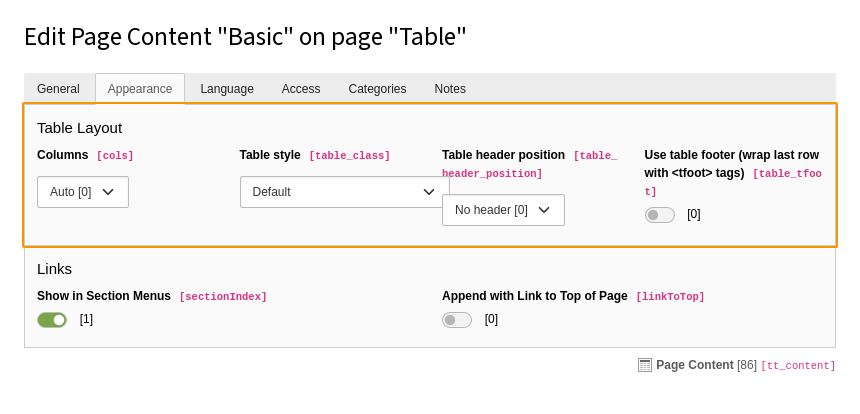Select the Appearance tab
The height and width of the screenshot is (414, 860).
click(x=140, y=89)
